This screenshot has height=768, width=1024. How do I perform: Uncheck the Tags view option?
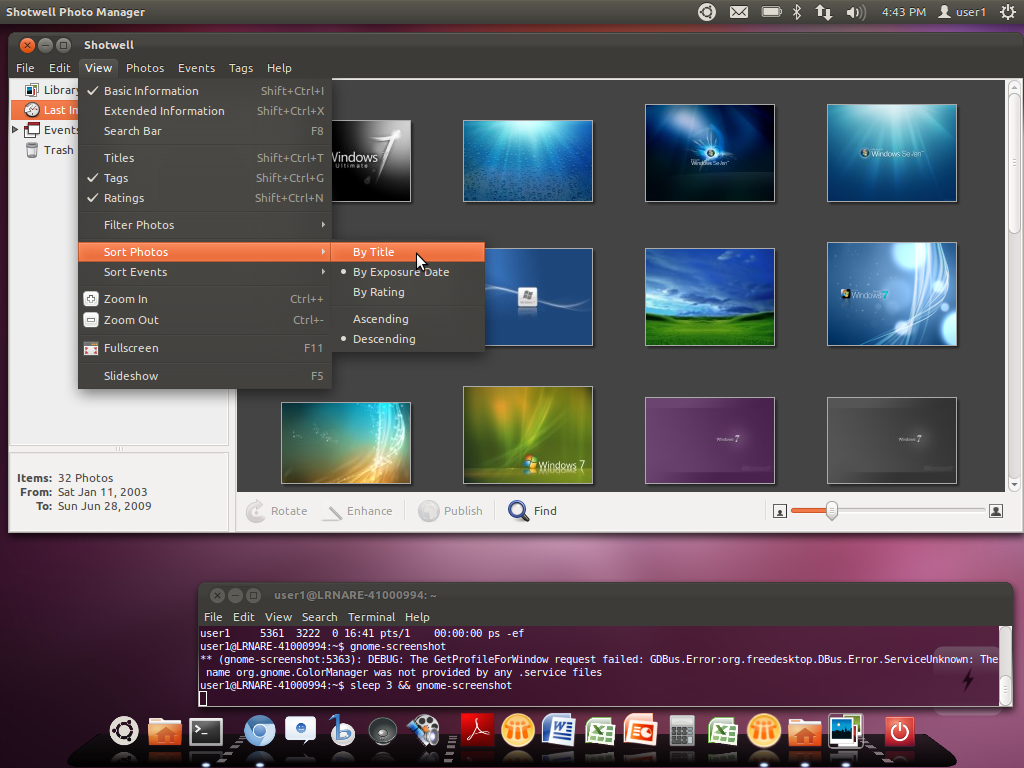point(204,178)
